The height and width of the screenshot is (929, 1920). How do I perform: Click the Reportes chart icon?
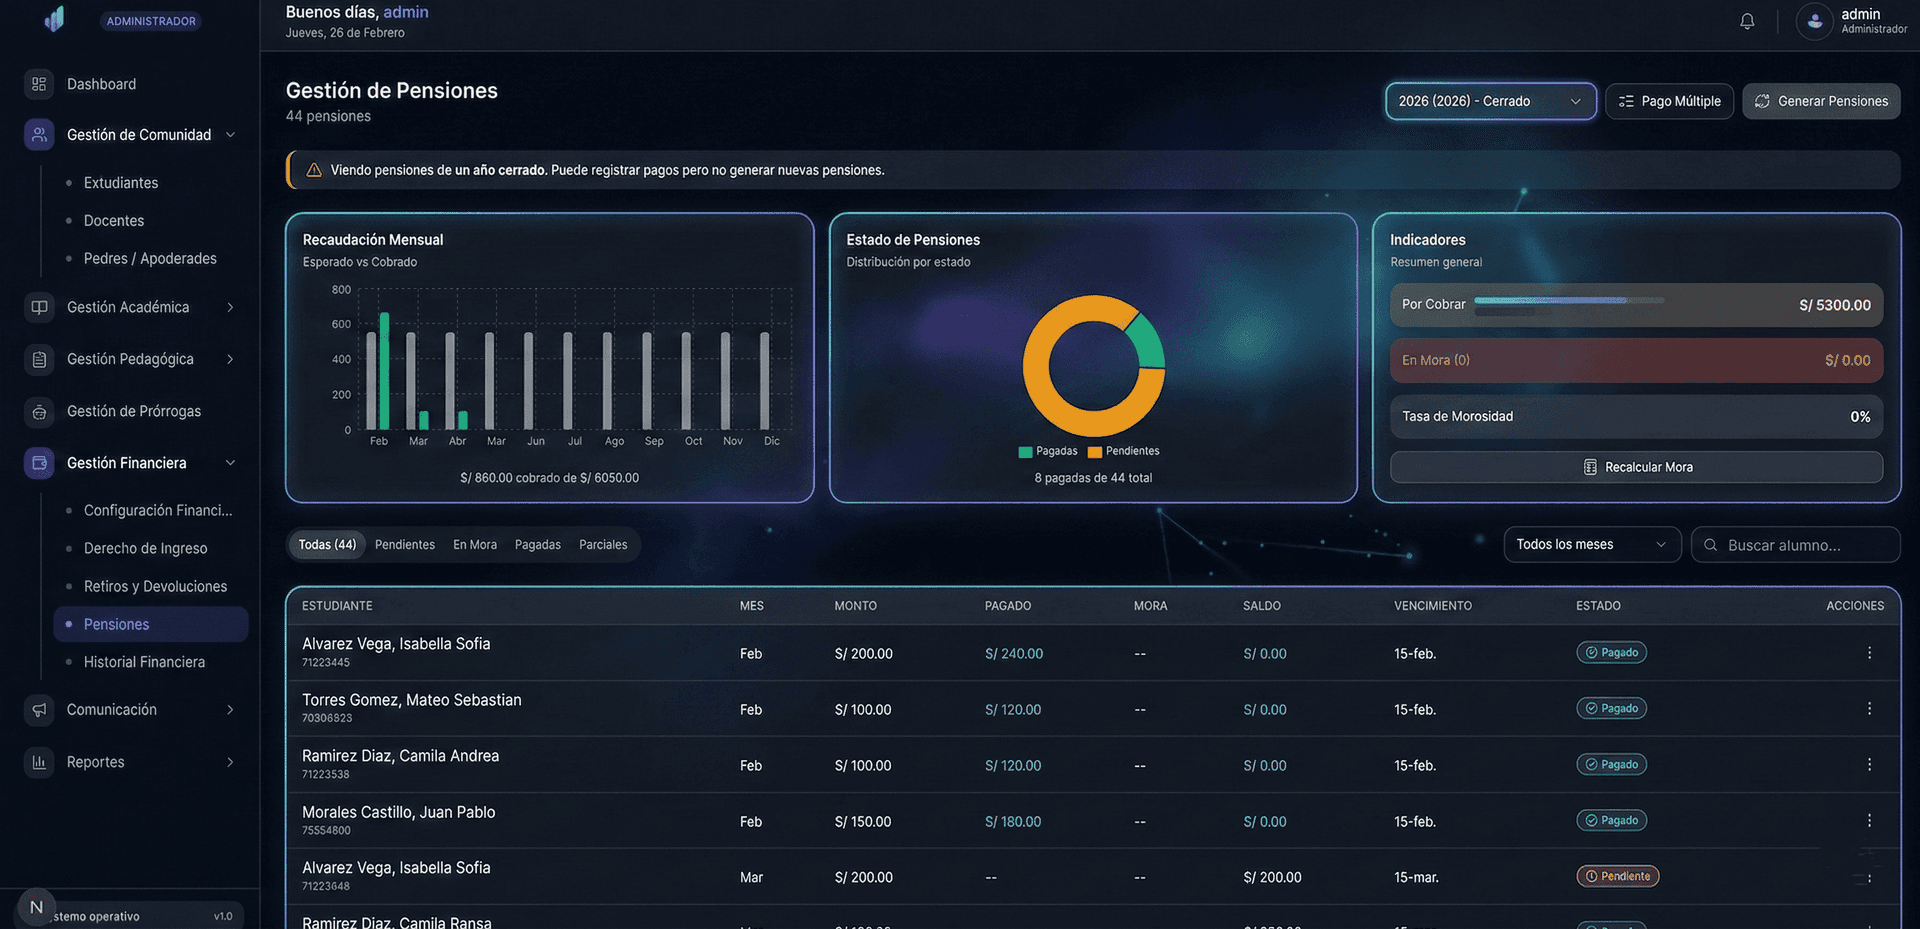click(x=39, y=762)
